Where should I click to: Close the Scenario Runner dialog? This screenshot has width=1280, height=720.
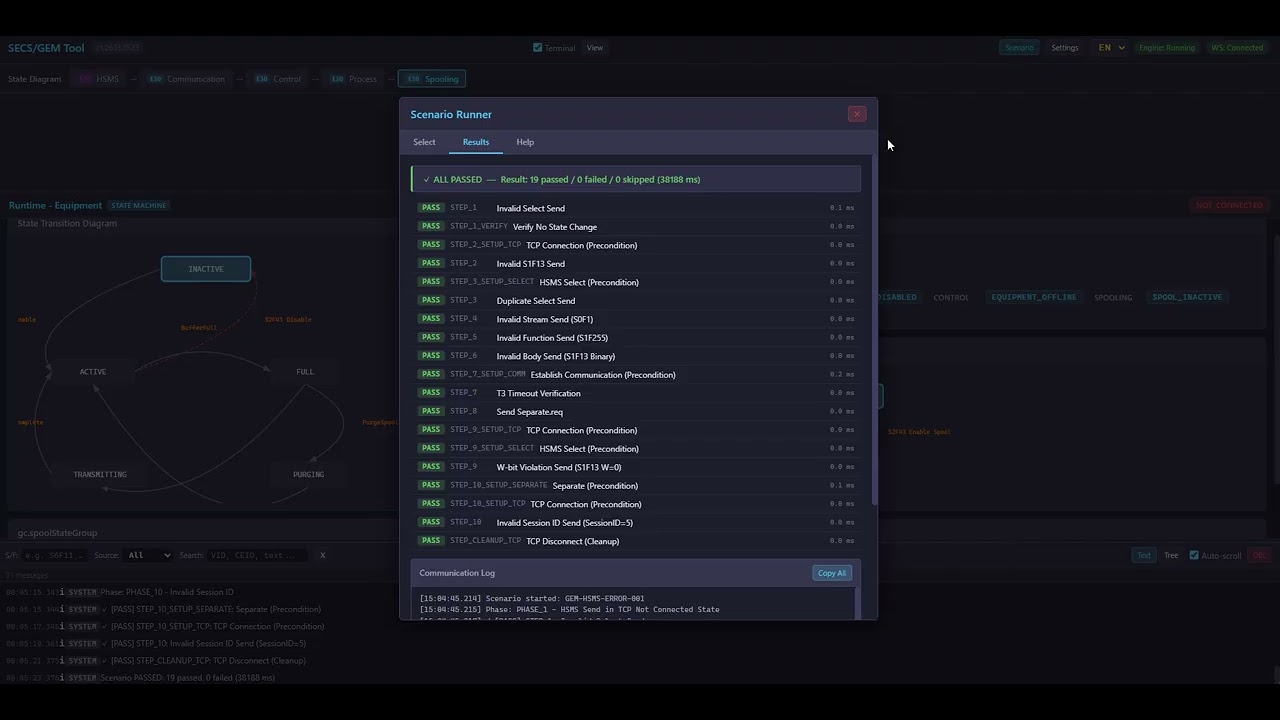857,114
